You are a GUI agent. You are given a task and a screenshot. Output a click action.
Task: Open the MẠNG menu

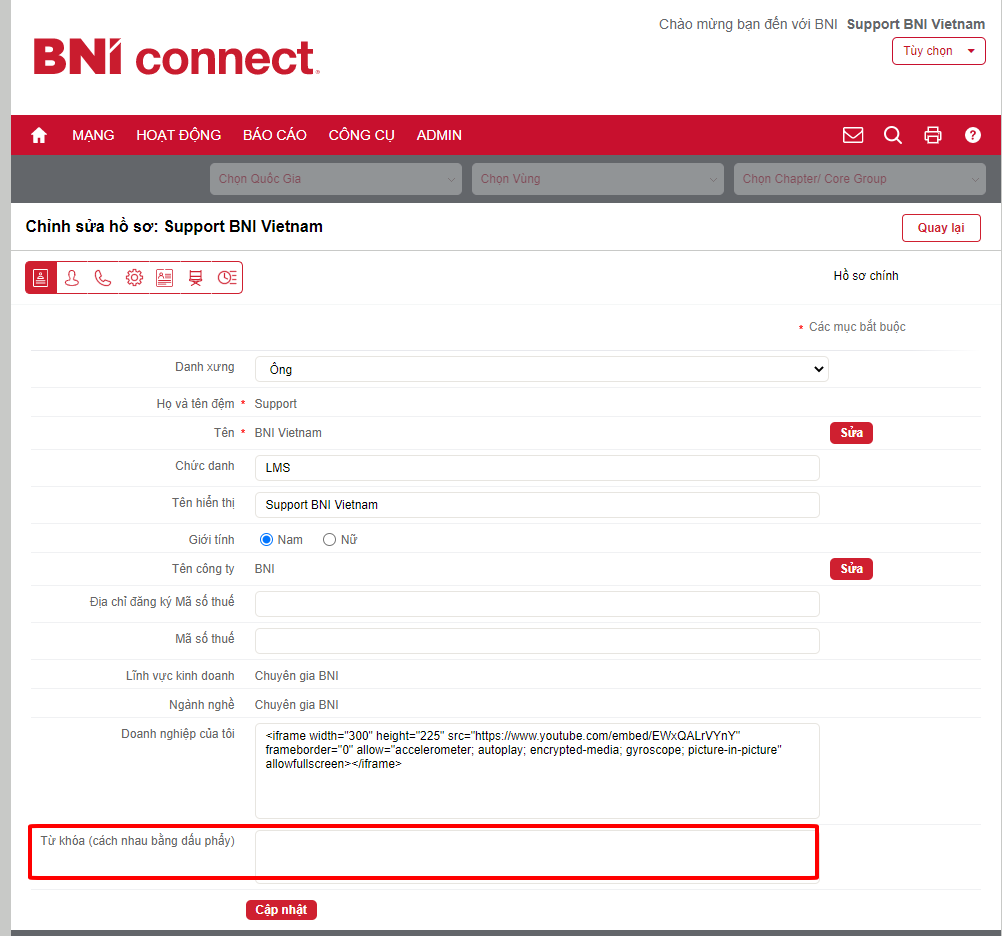[93, 135]
